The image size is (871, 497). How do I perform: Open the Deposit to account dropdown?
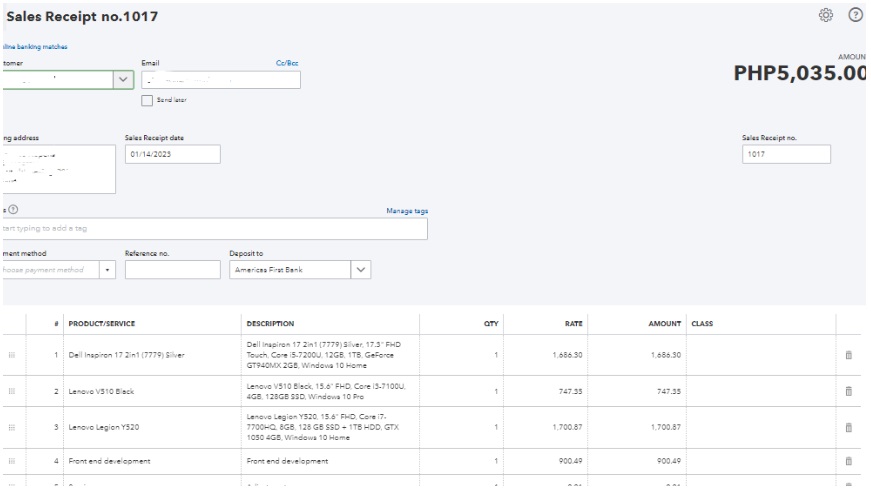pyautogui.click(x=360, y=270)
